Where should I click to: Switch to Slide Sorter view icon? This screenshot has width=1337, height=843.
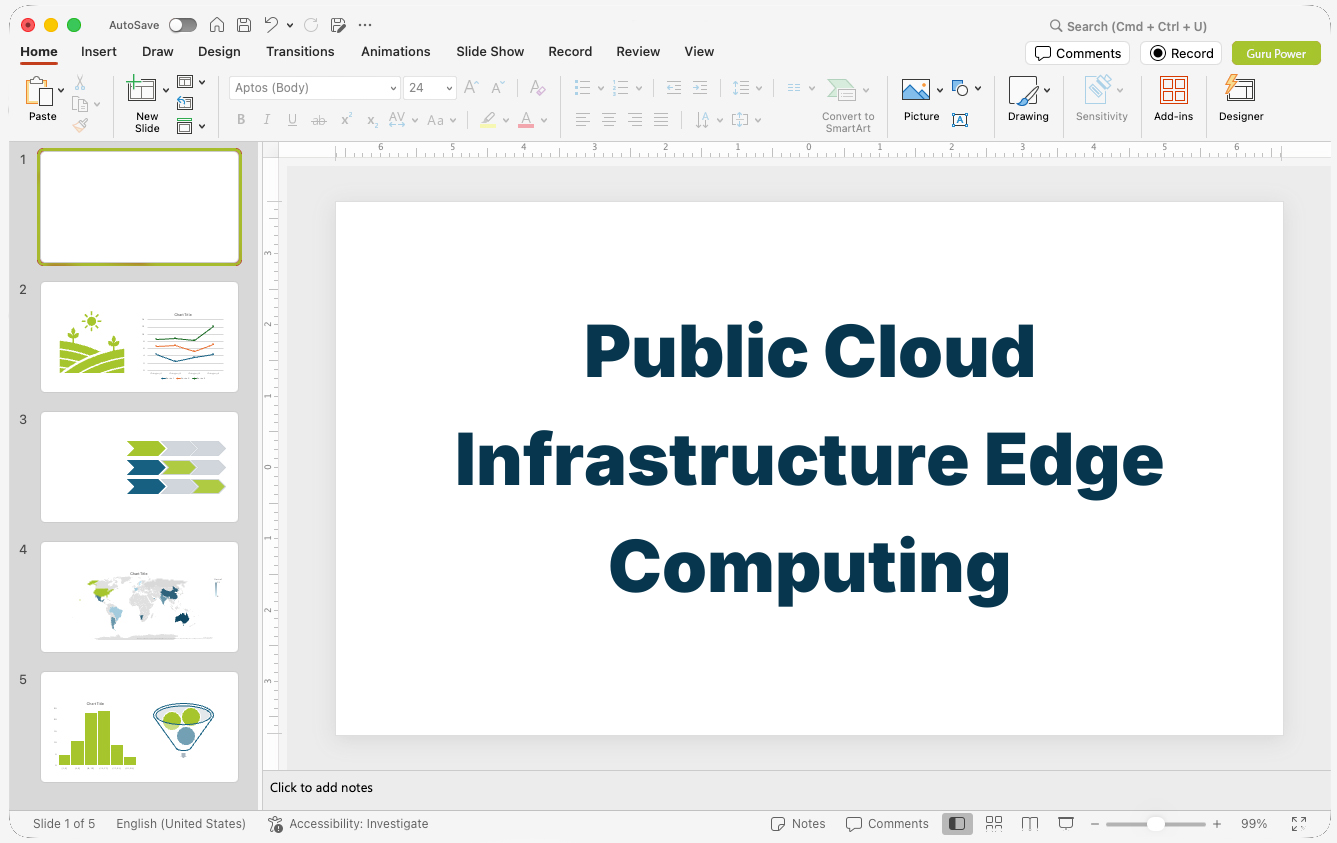994,824
